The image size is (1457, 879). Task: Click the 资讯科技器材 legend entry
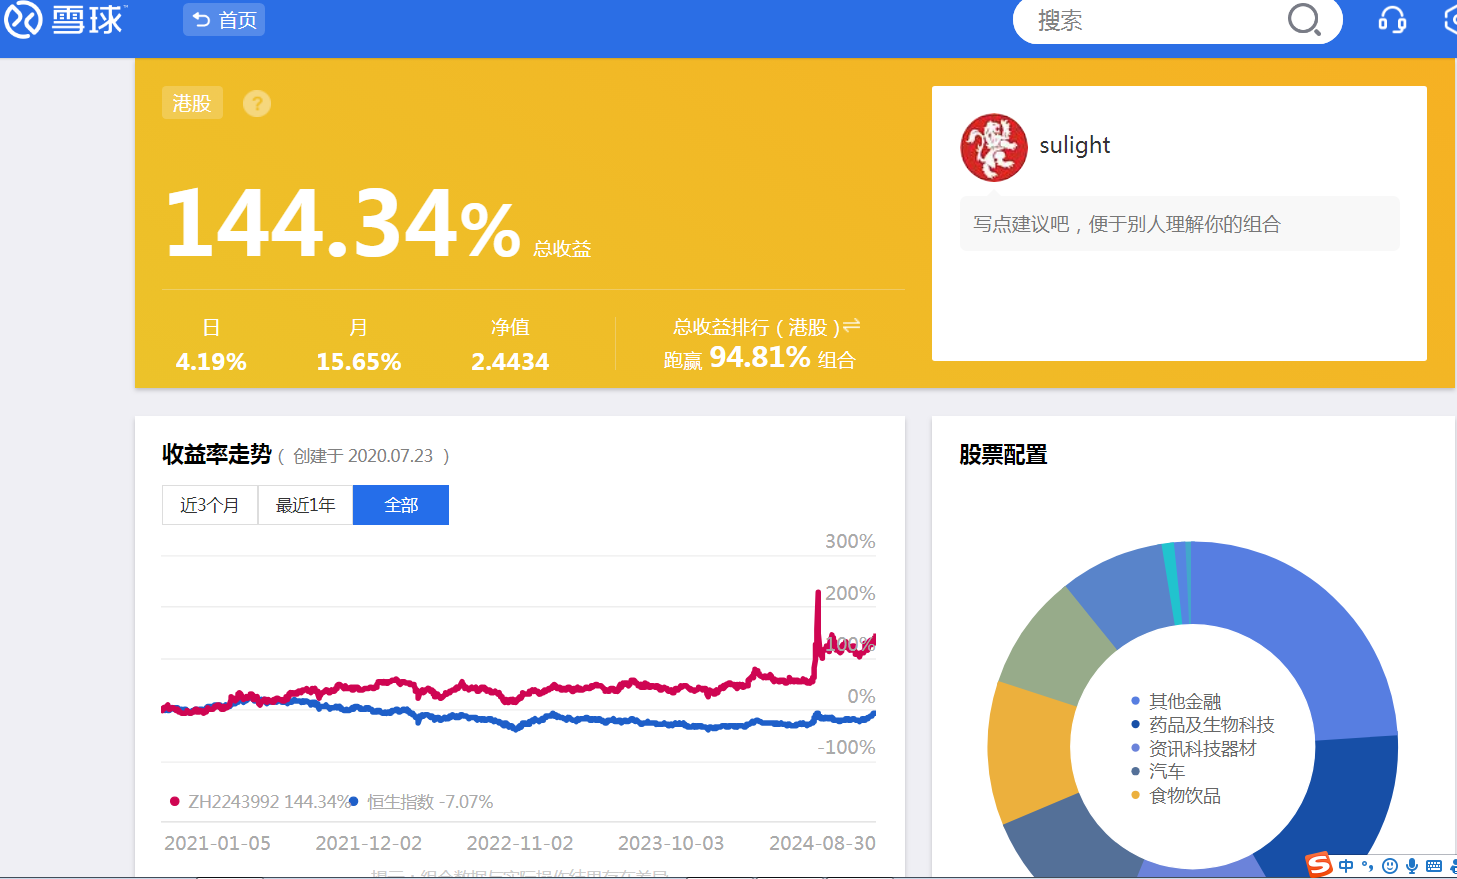(1194, 748)
